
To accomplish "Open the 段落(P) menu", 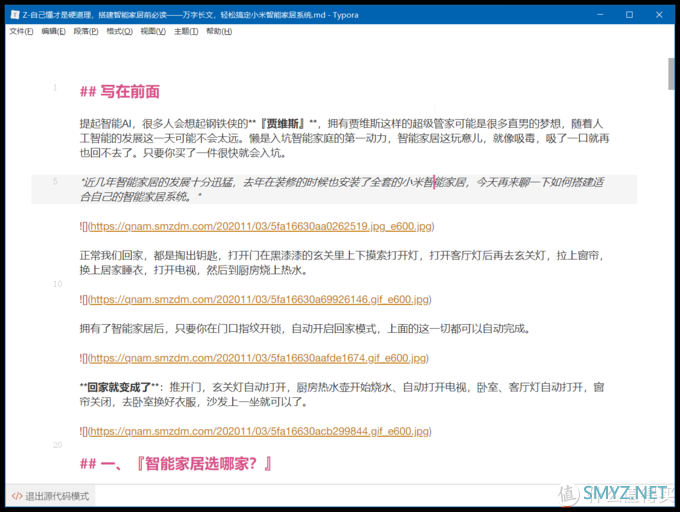I will (x=86, y=31).
